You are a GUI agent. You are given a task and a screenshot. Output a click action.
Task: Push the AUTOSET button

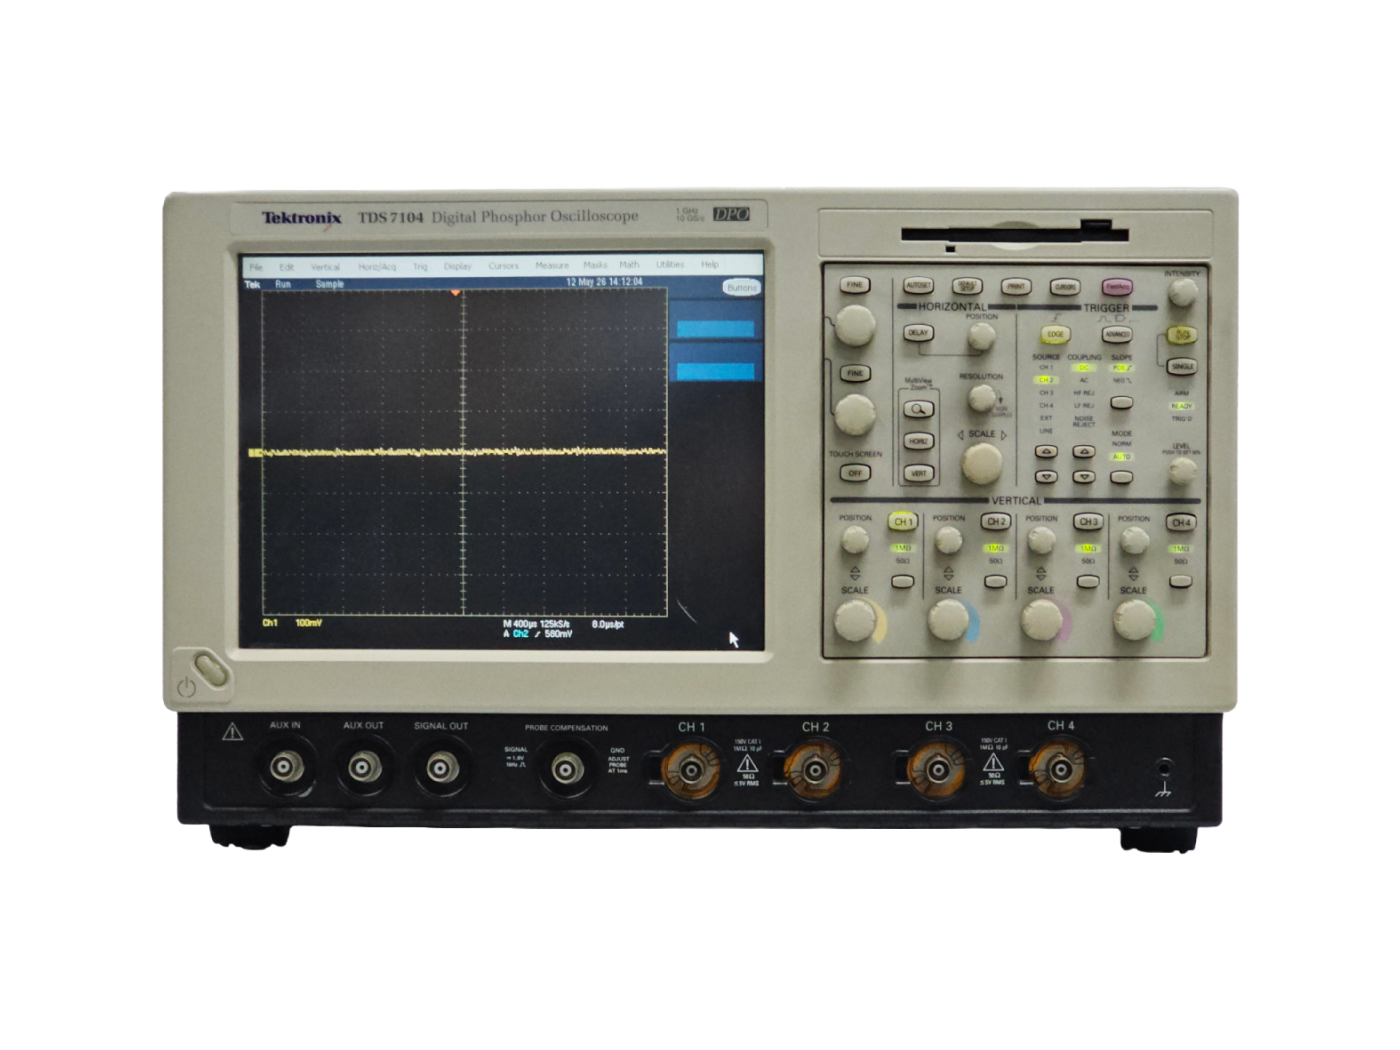pyautogui.click(x=918, y=286)
